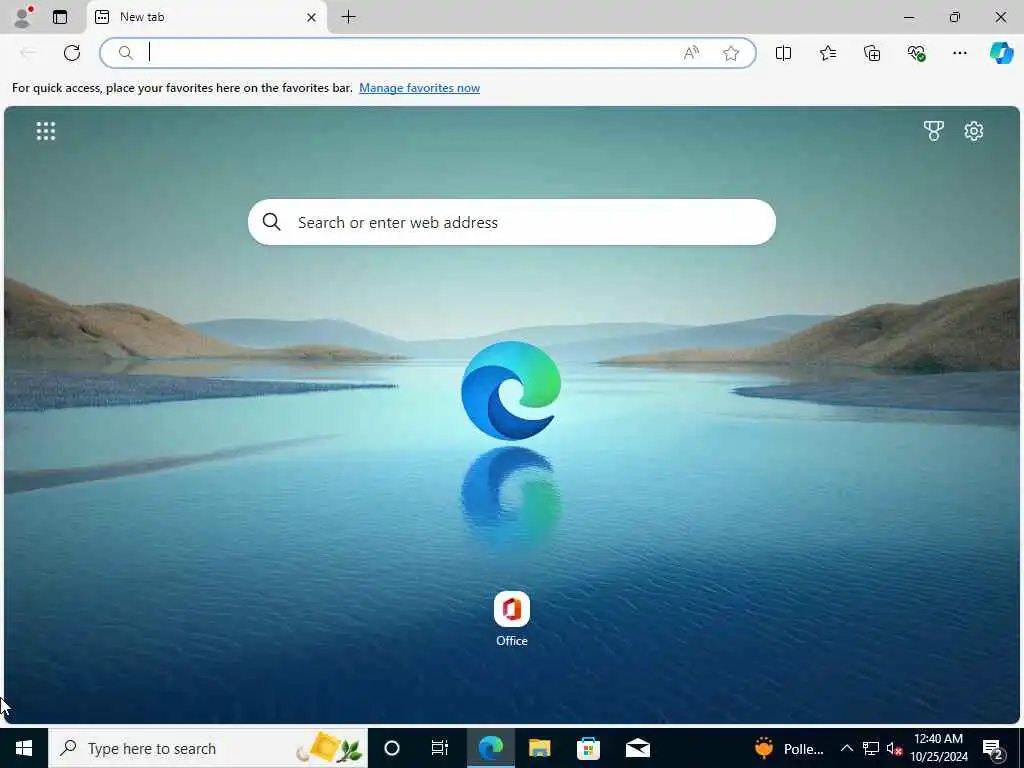Open the Edge profile icon

[x=23, y=17]
